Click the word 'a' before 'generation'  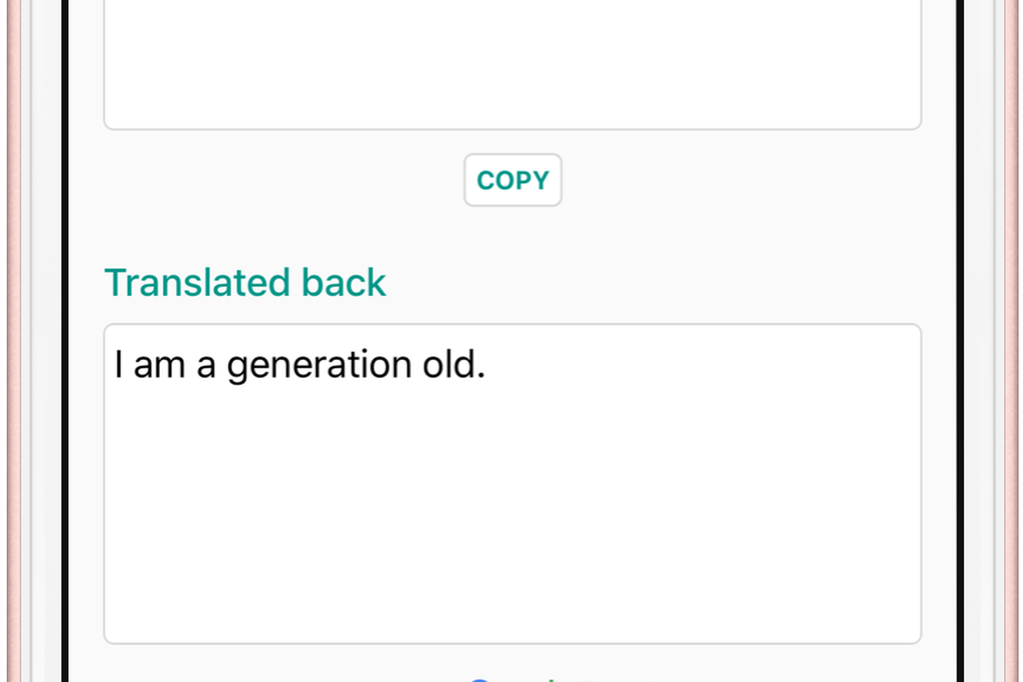pyautogui.click(x=206, y=367)
